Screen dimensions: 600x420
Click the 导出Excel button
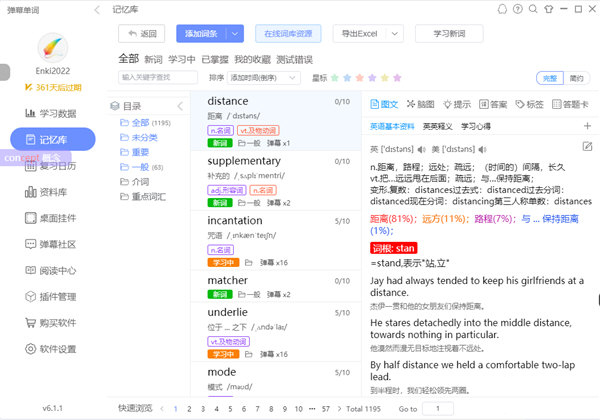click(x=359, y=34)
